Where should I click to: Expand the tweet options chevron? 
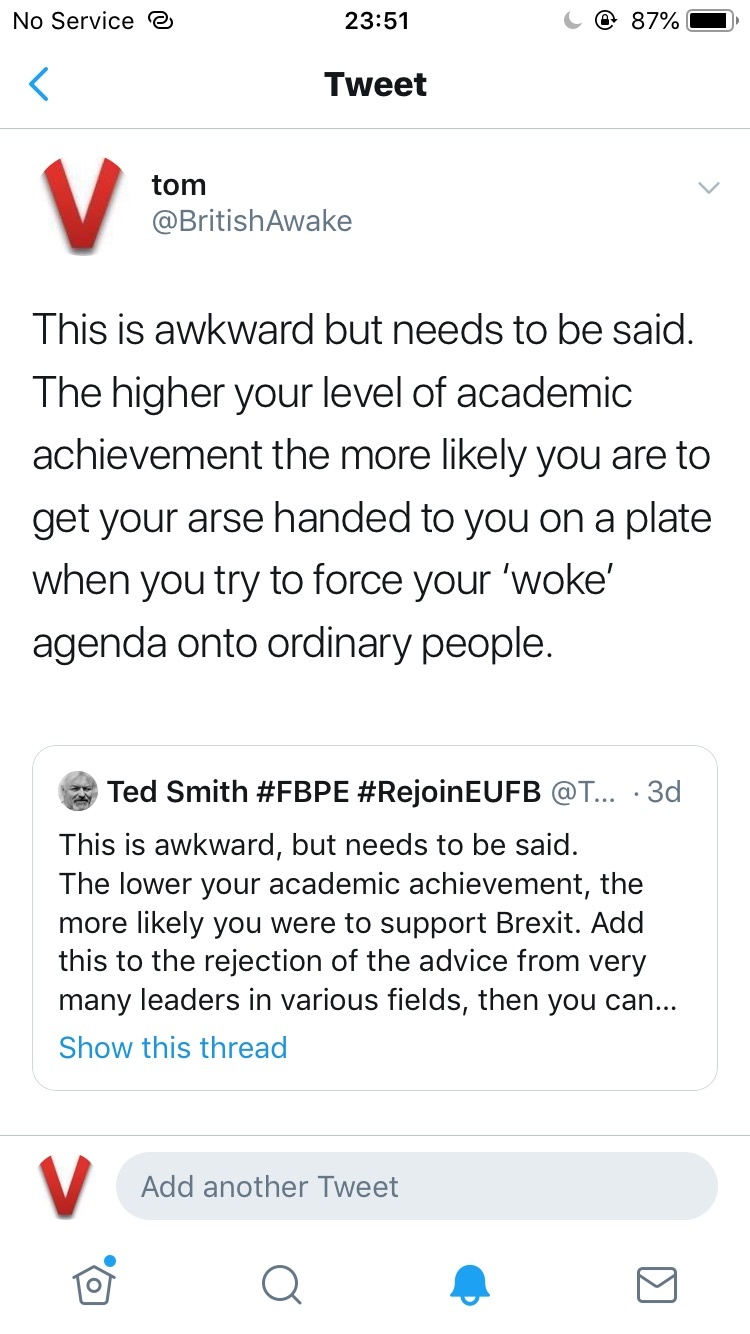708,188
